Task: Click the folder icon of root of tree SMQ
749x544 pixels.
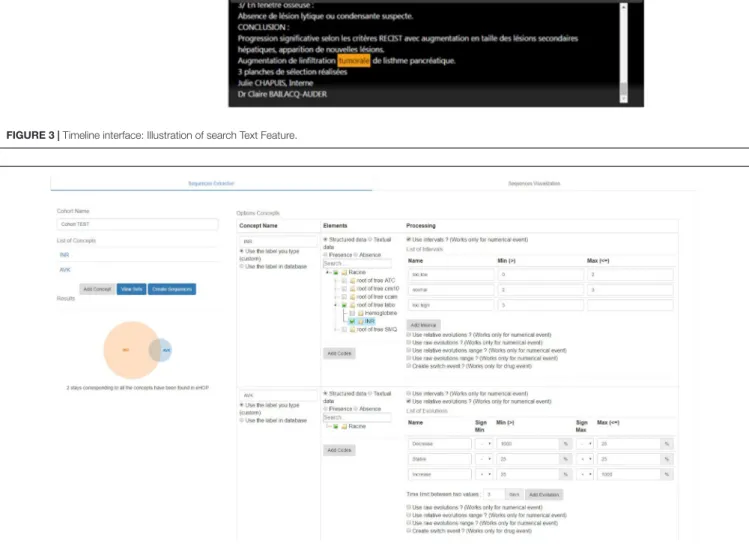Action: [x=353, y=330]
